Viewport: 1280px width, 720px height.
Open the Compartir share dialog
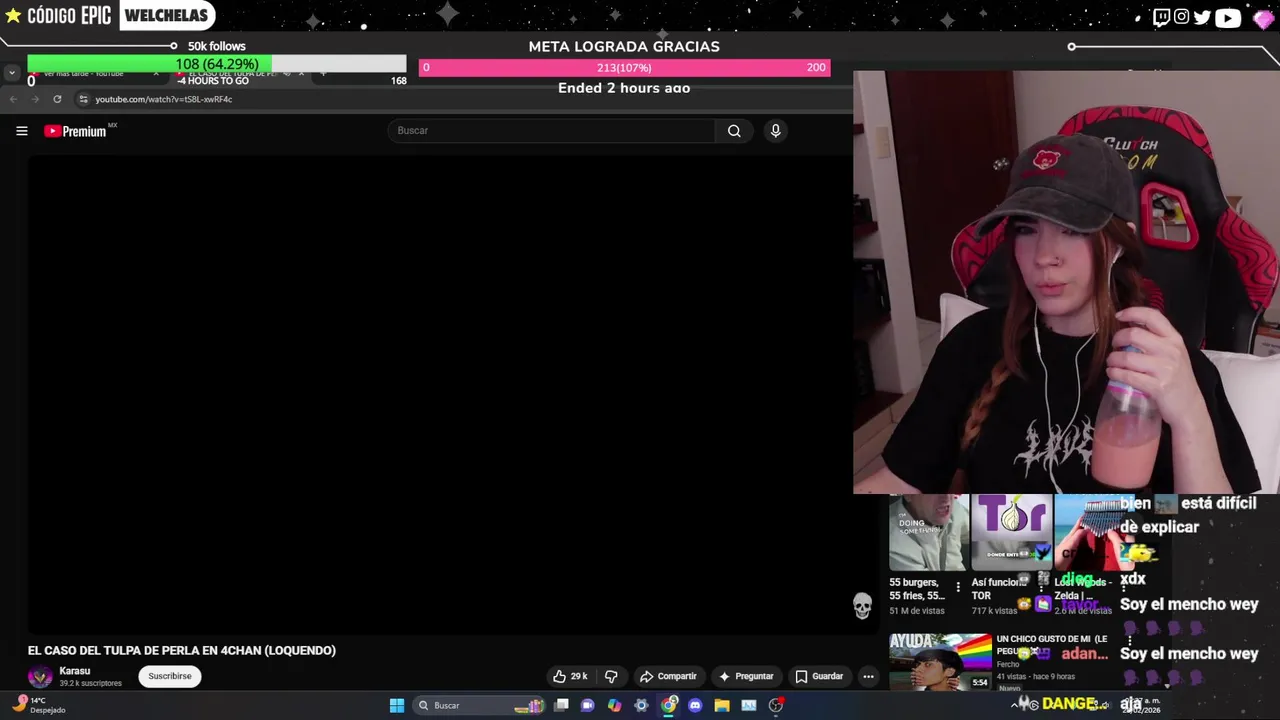click(668, 676)
